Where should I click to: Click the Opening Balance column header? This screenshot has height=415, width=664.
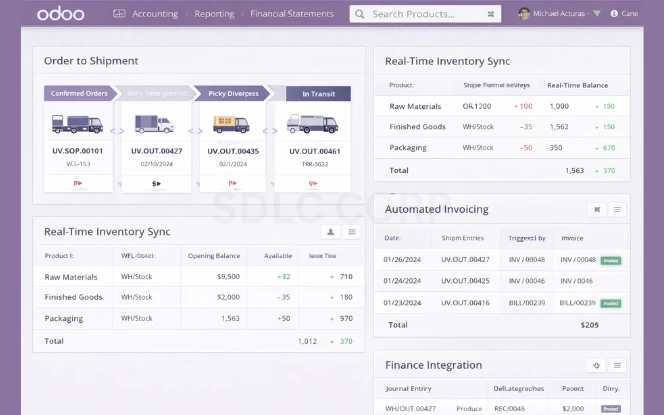(214, 256)
